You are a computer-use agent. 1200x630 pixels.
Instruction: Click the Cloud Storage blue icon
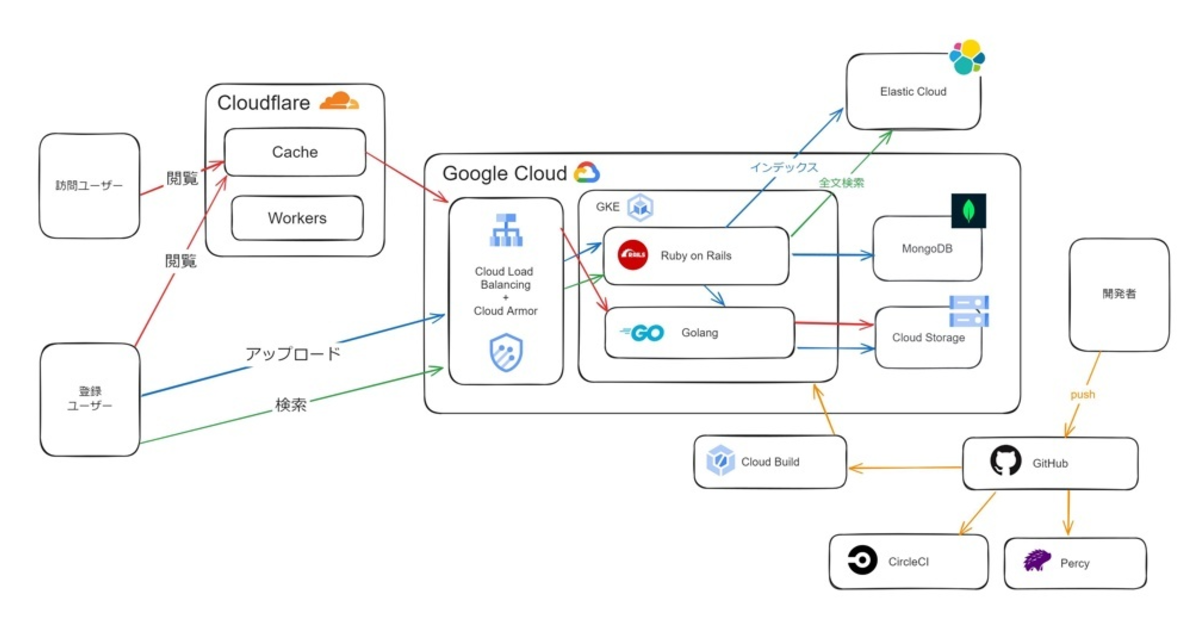(x=969, y=311)
